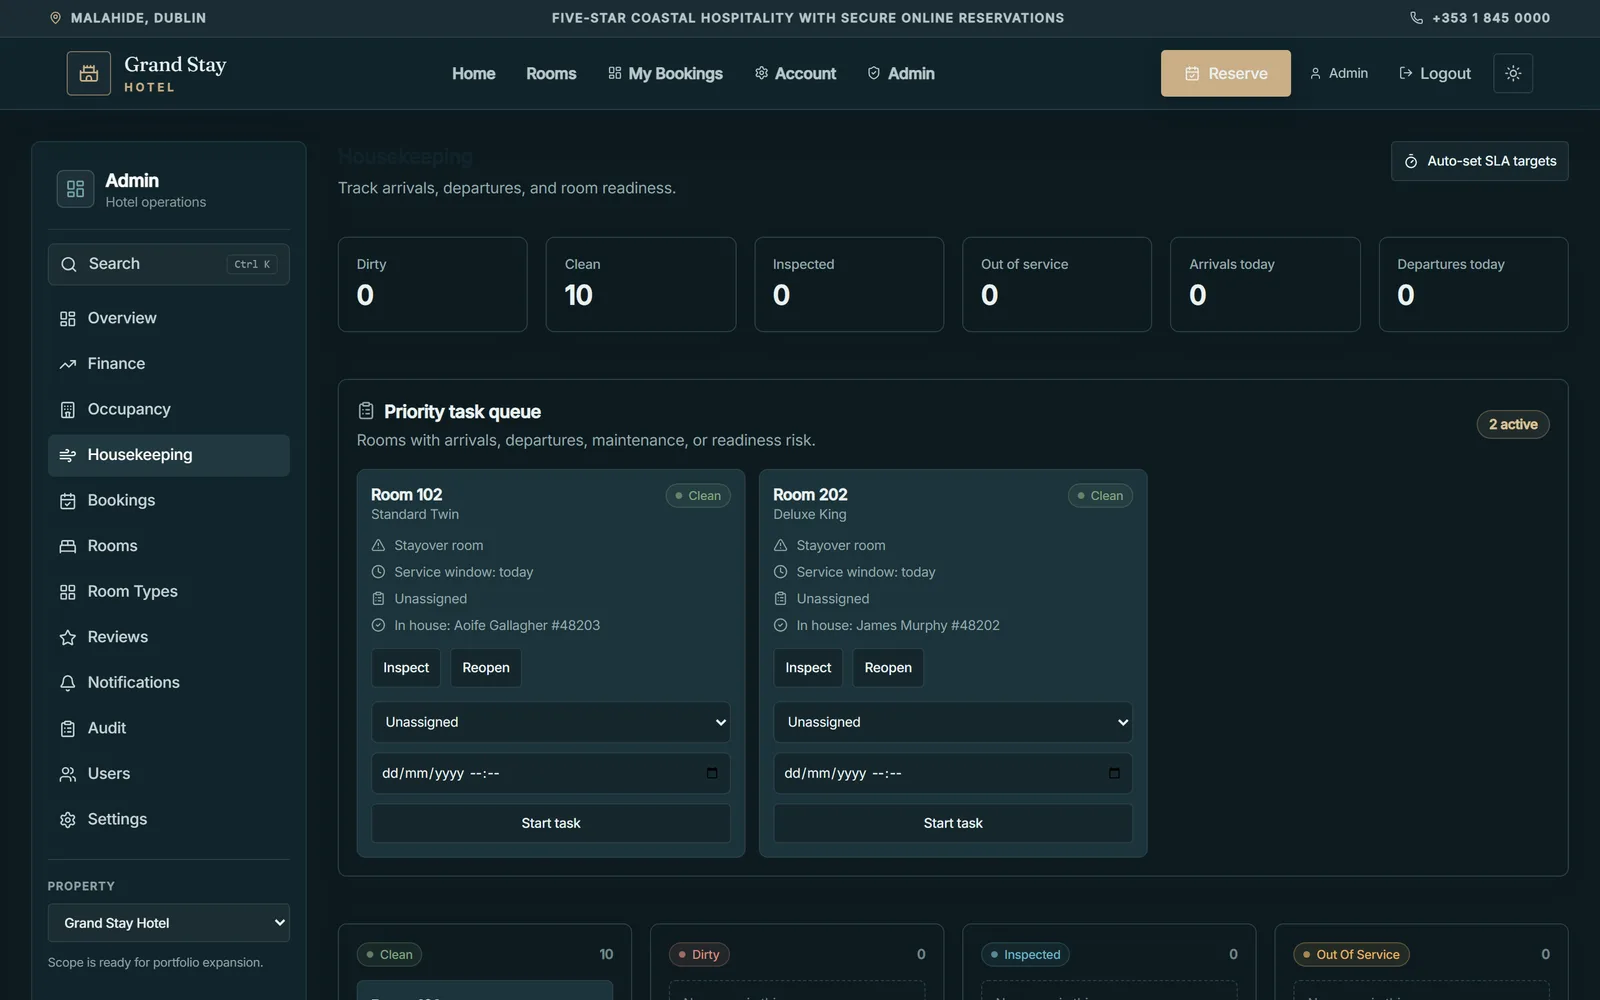The width and height of the screenshot is (1600, 1000).
Task: Click the Auto-set SLA targets button
Action: pyautogui.click(x=1480, y=161)
